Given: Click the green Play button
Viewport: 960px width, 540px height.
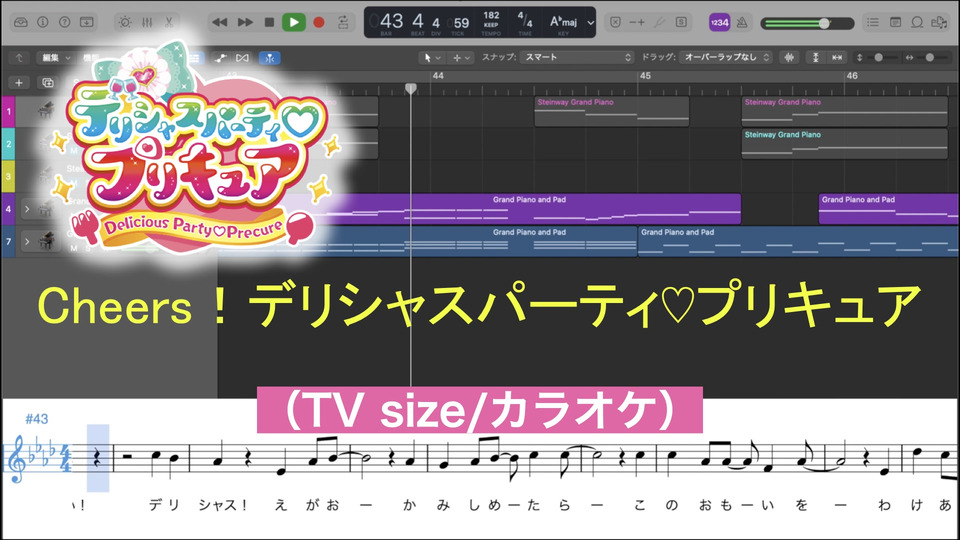Looking at the screenshot, I should tap(294, 22).
